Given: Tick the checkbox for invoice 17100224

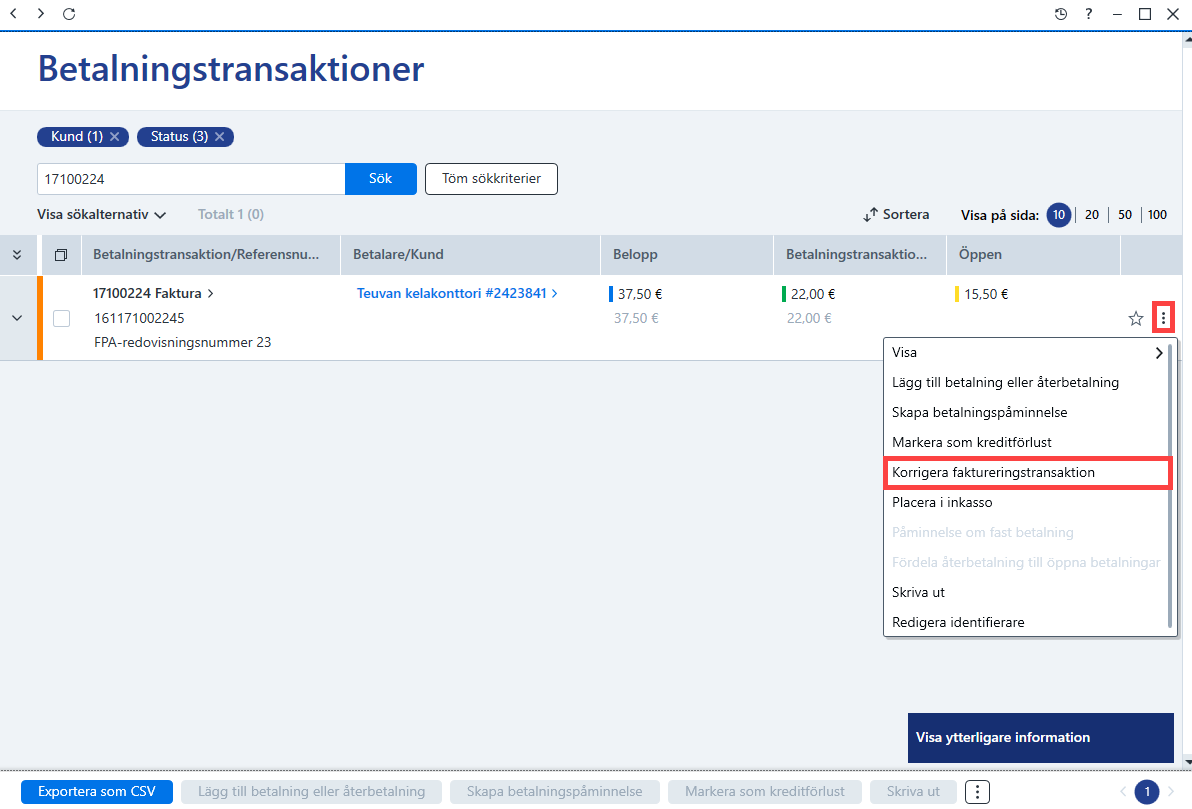Looking at the screenshot, I should pyautogui.click(x=62, y=319).
